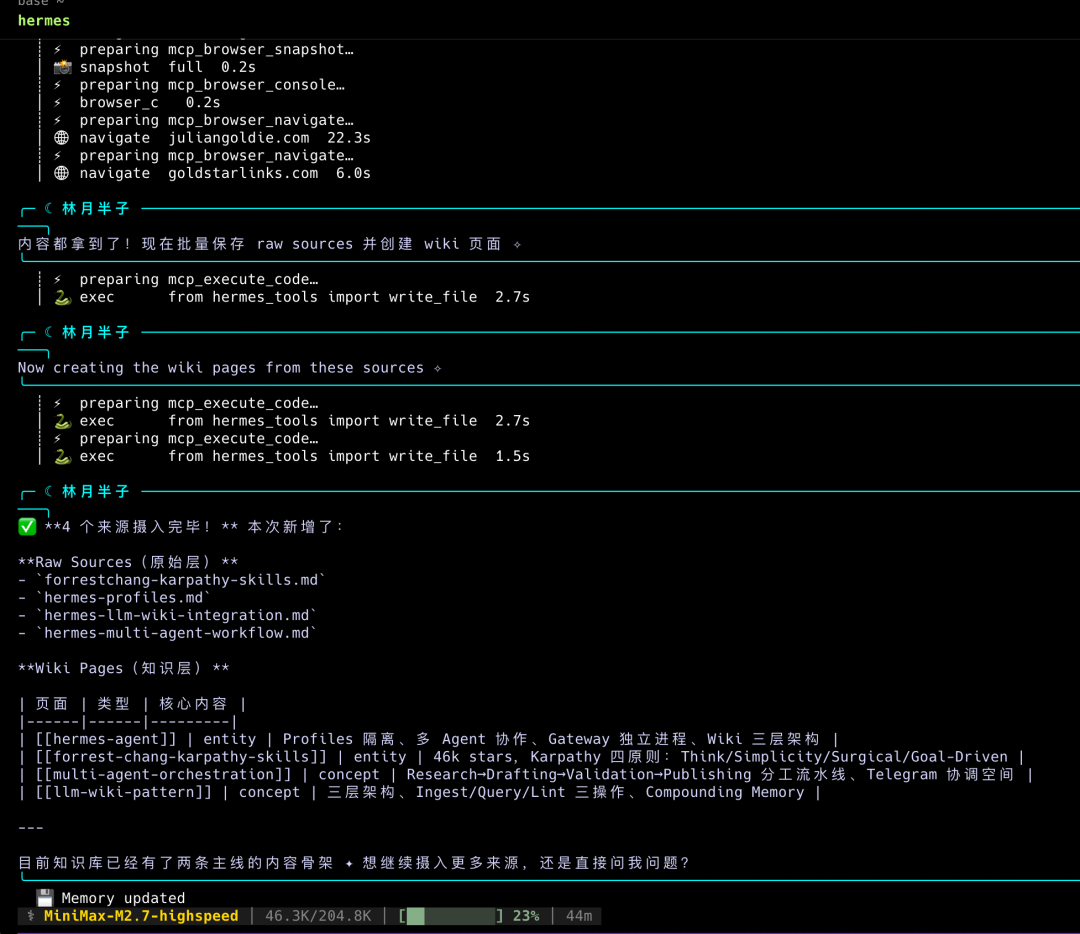The height and width of the screenshot is (934, 1080).
Task: Click the second 林月半子 message header
Action: coord(96,332)
